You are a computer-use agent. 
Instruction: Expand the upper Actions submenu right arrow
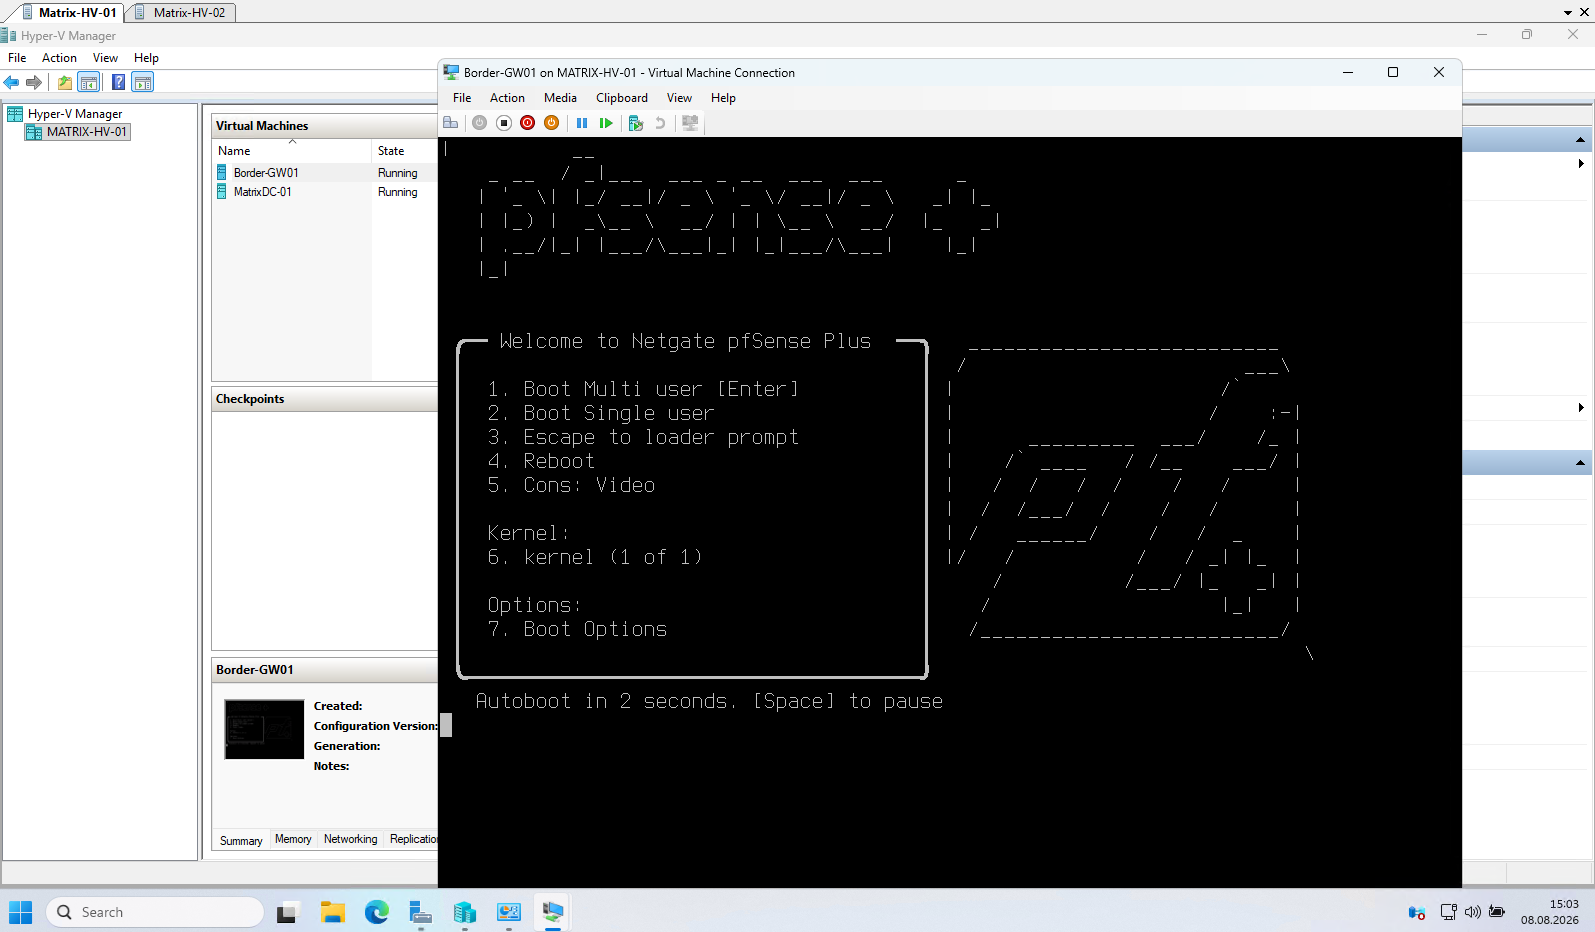point(1581,163)
